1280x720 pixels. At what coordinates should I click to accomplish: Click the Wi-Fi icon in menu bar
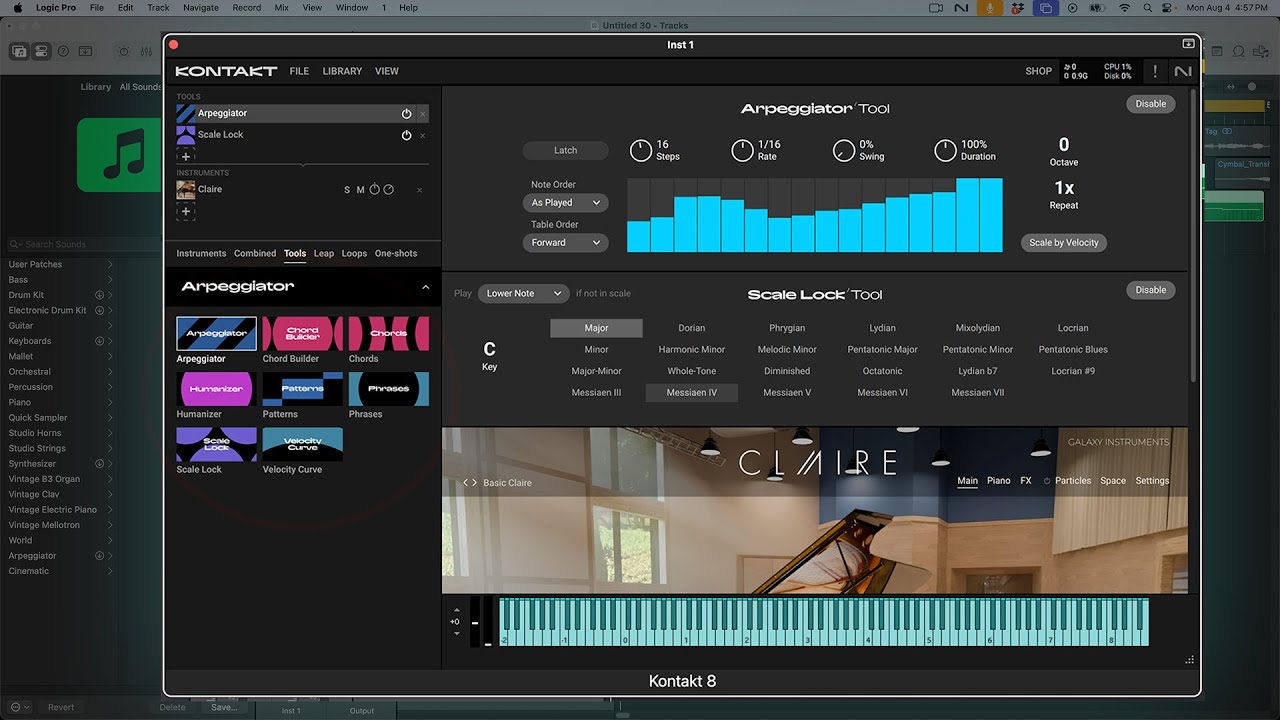pyautogui.click(x=1124, y=8)
